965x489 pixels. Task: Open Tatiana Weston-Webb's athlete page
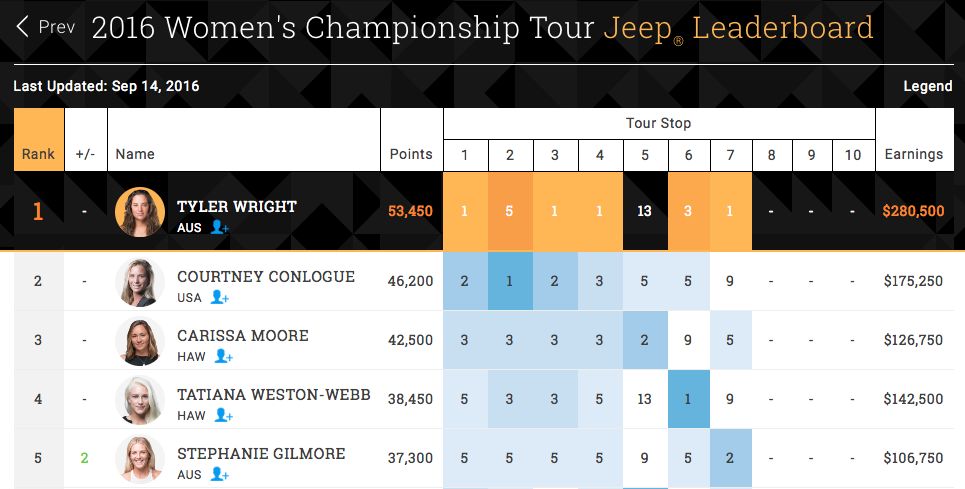[273, 395]
